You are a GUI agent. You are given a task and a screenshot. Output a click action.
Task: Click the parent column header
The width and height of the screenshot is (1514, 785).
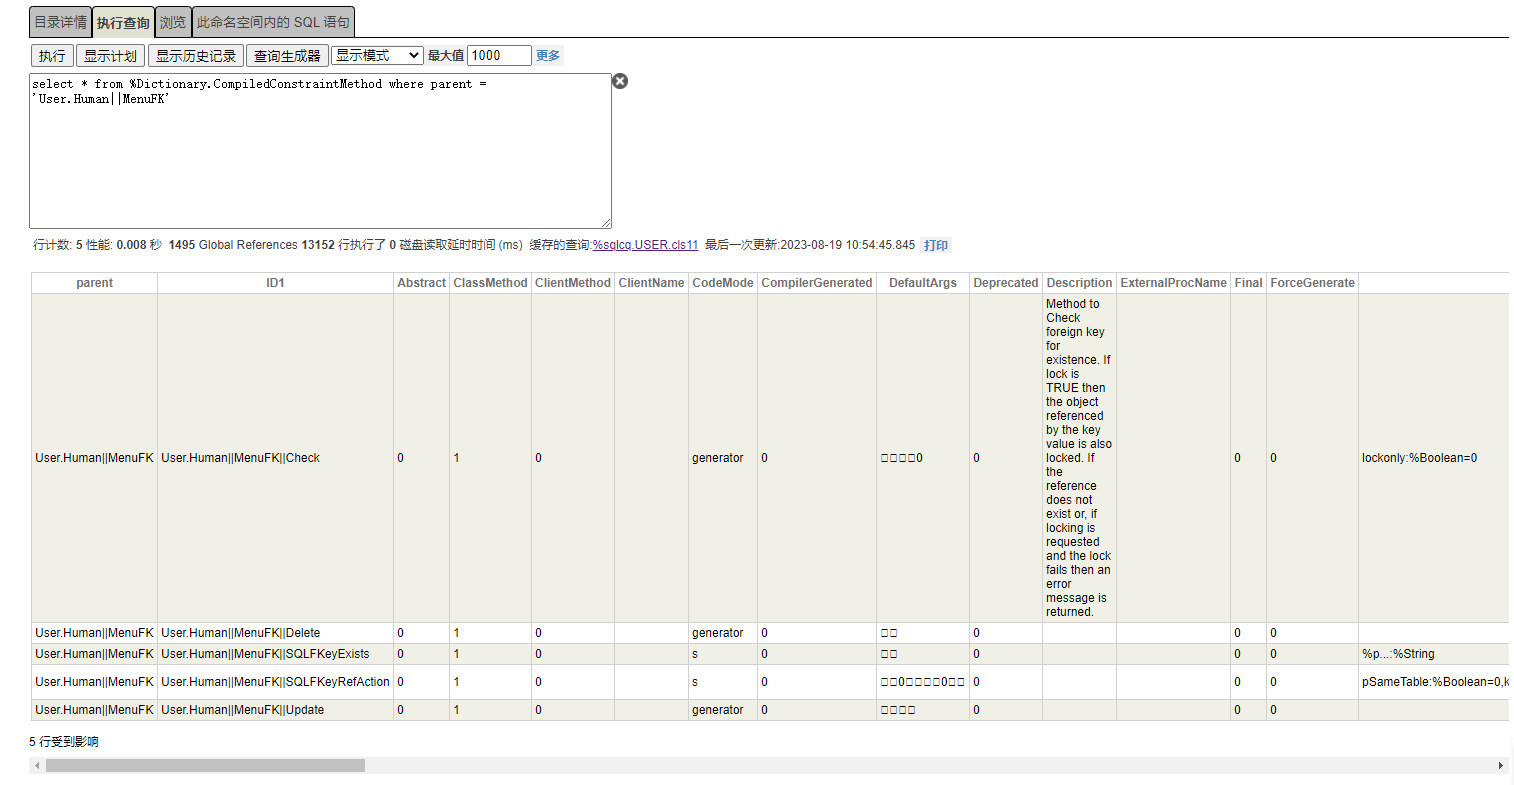(94, 283)
